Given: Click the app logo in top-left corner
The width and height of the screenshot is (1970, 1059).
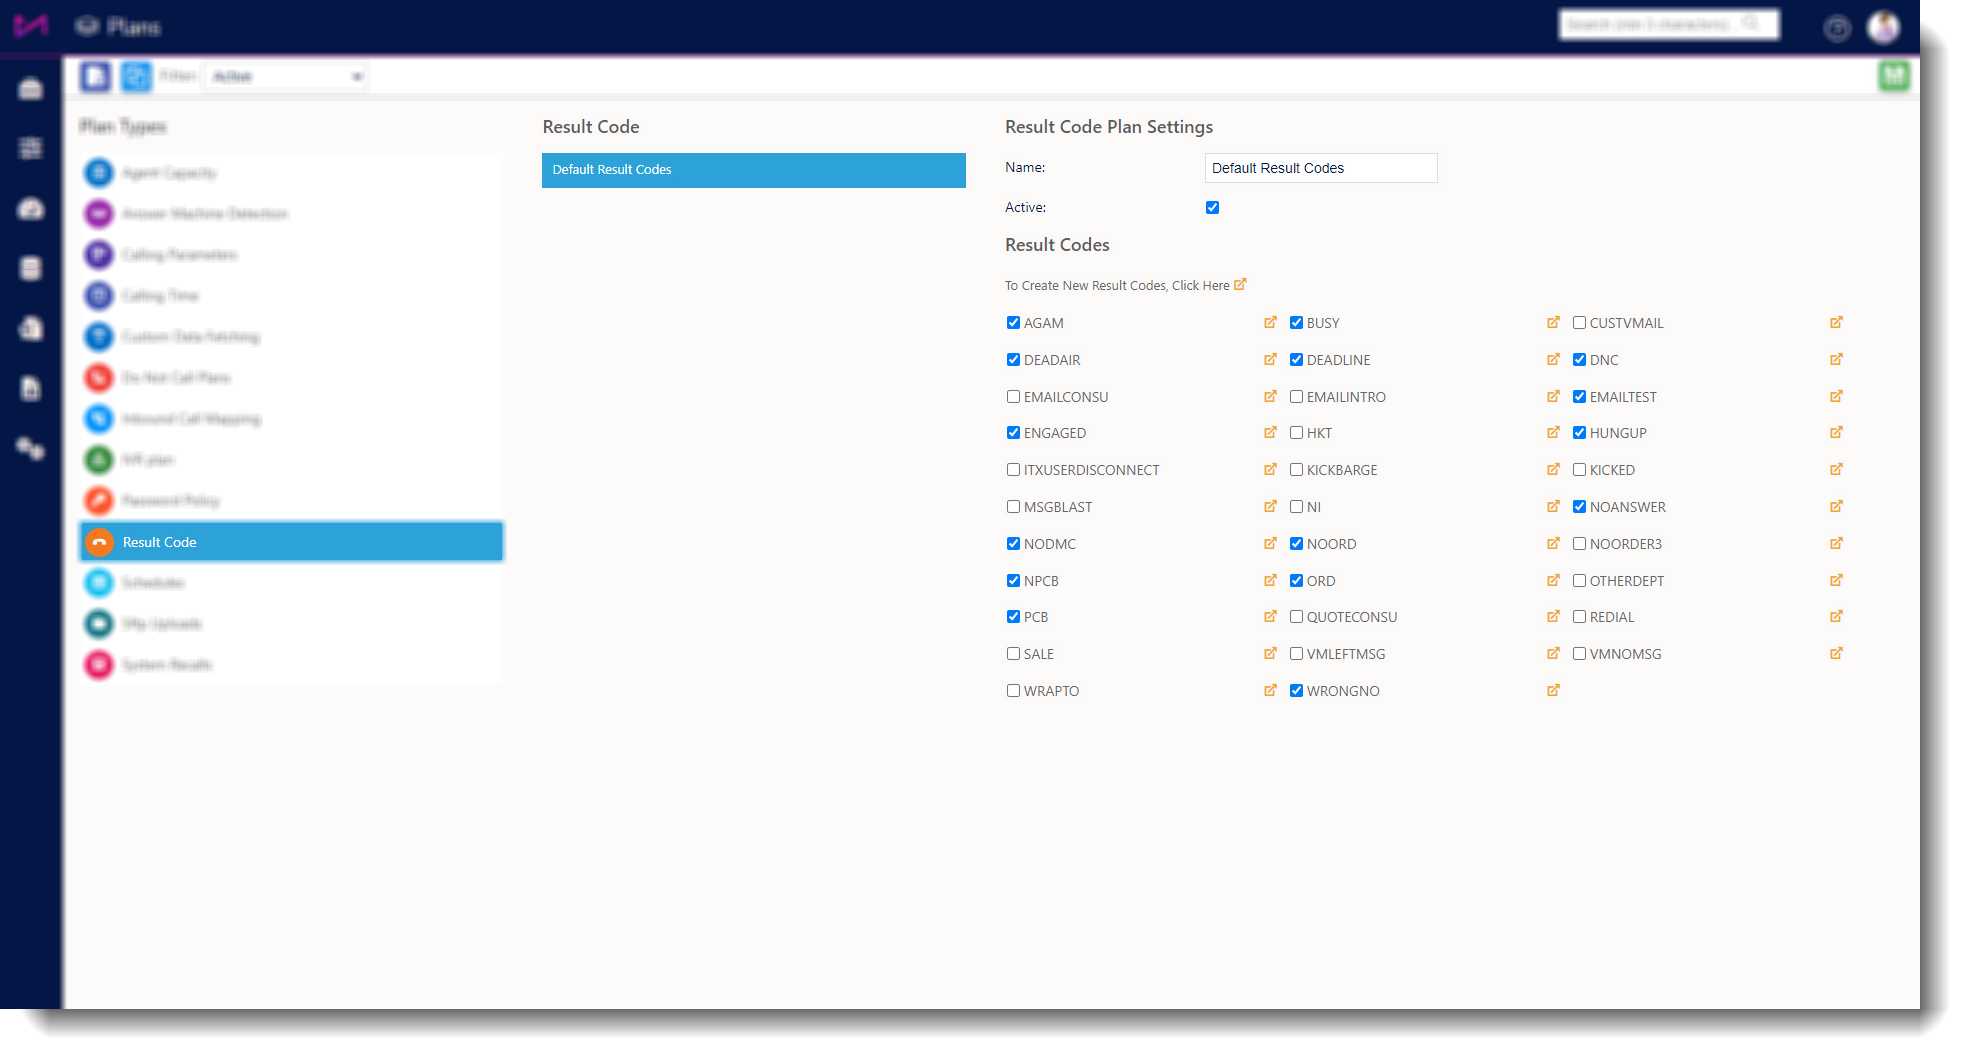Looking at the screenshot, I should tap(30, 26).
